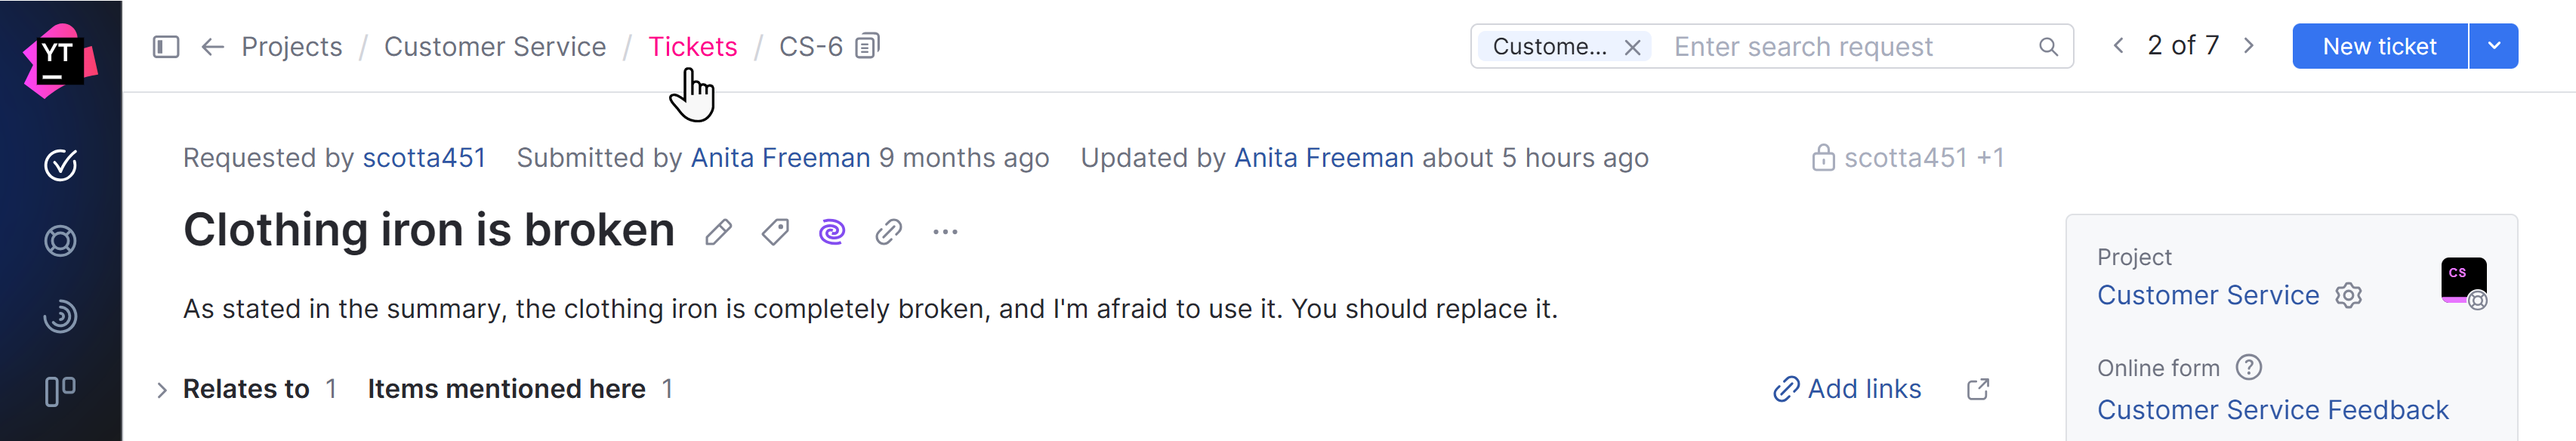The image size is (2576, 441).
Task: Click the visibility lock for scotta451 +1
Action: tap(1823, 158)
